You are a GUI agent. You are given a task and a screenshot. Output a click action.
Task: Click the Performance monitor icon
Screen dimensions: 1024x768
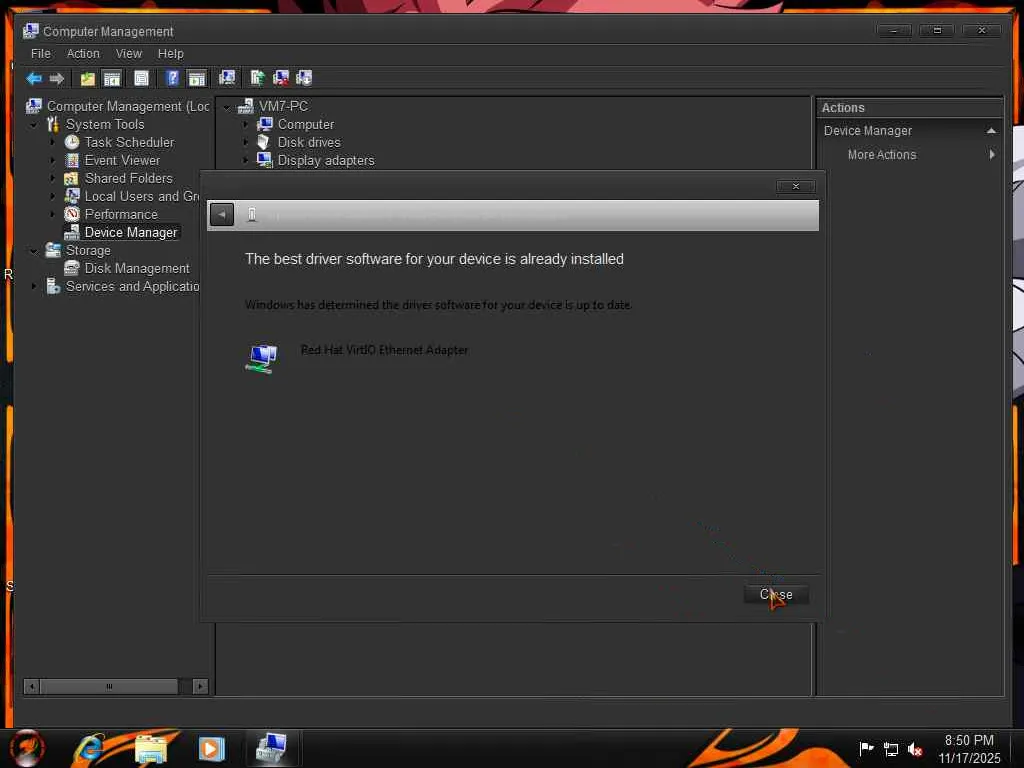pos(72,214)
